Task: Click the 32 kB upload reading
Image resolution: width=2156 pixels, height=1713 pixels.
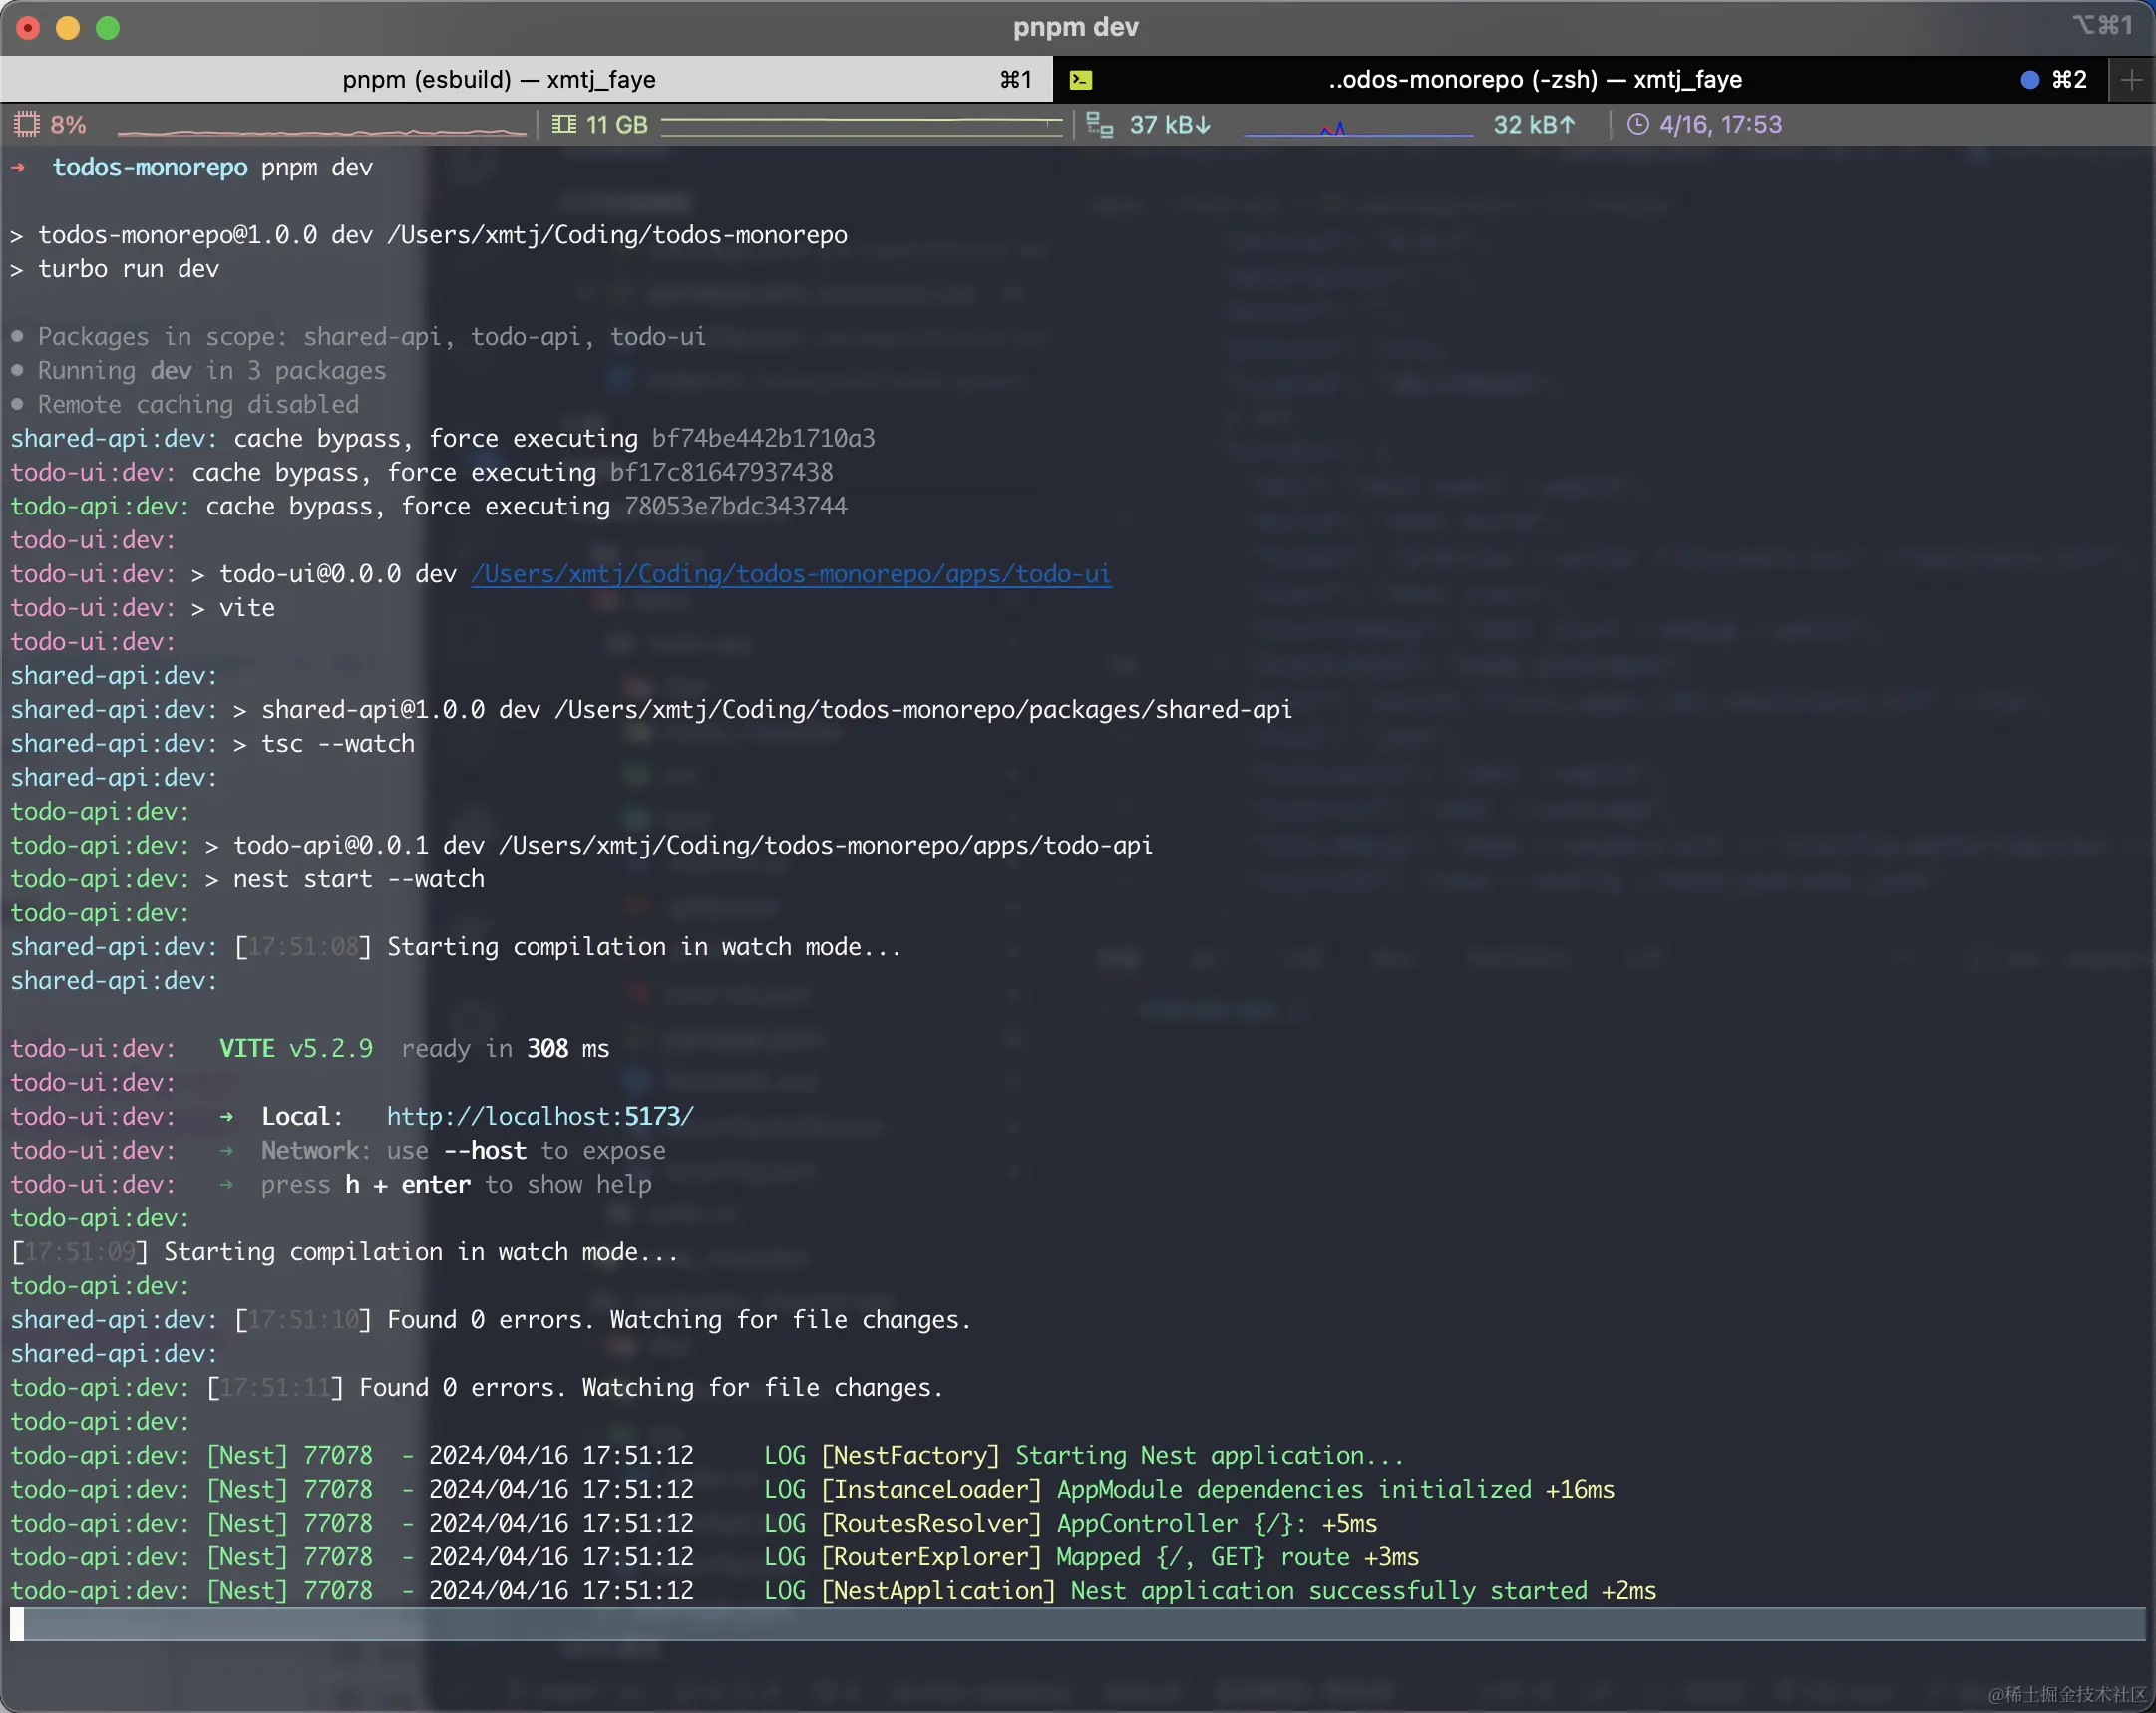Action: pyautogui.click(x=1533, y=124)
